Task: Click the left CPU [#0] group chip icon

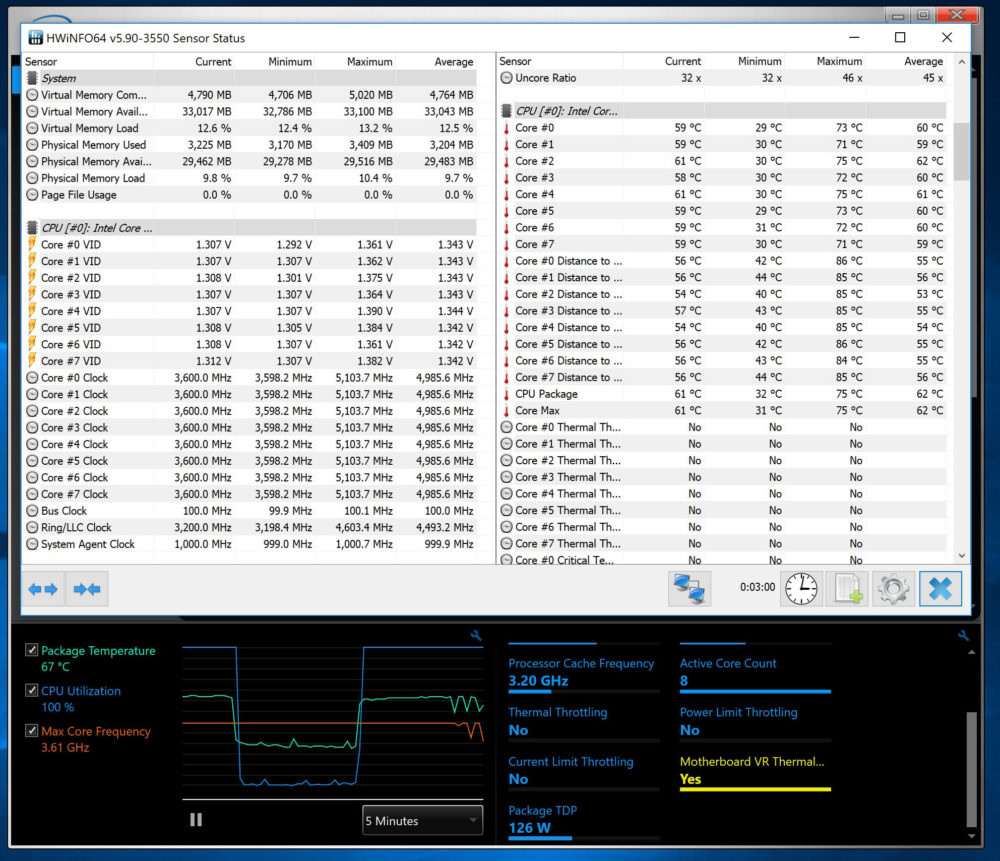Action: coord(32,228)
